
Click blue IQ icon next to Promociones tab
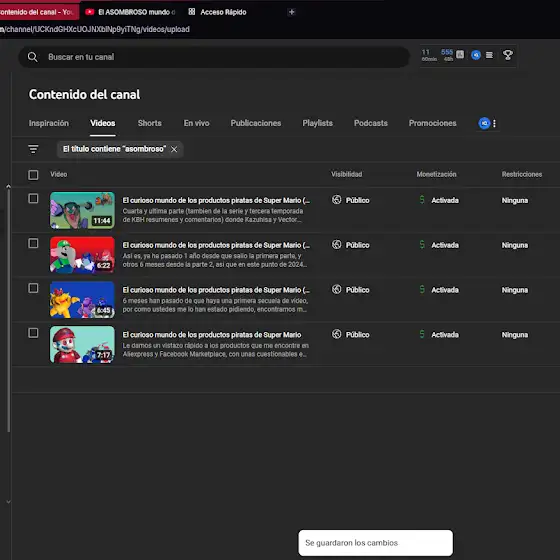click(x=484, y=124)
